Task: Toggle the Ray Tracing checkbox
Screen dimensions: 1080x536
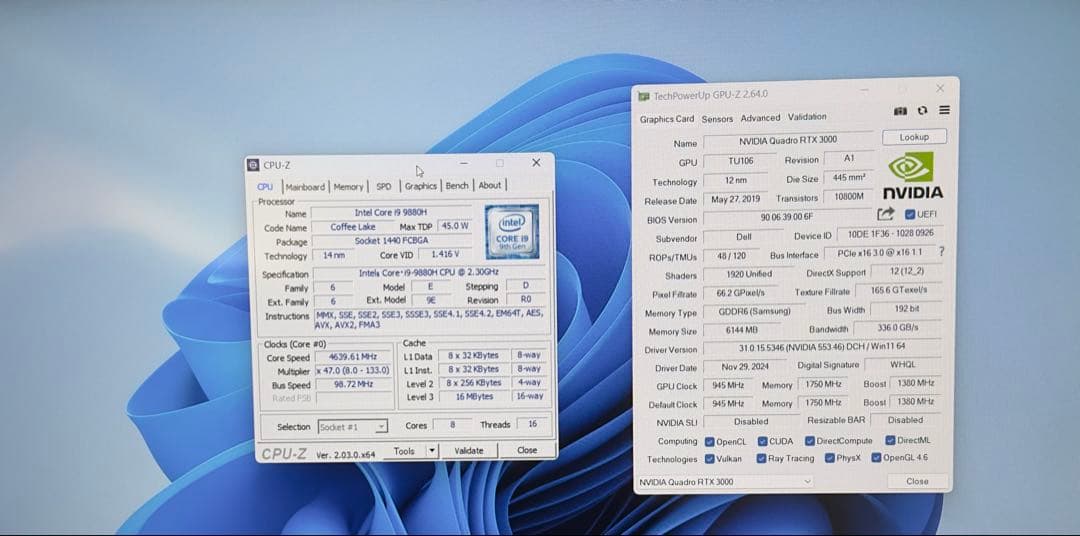Action: [x=761, y=458]
